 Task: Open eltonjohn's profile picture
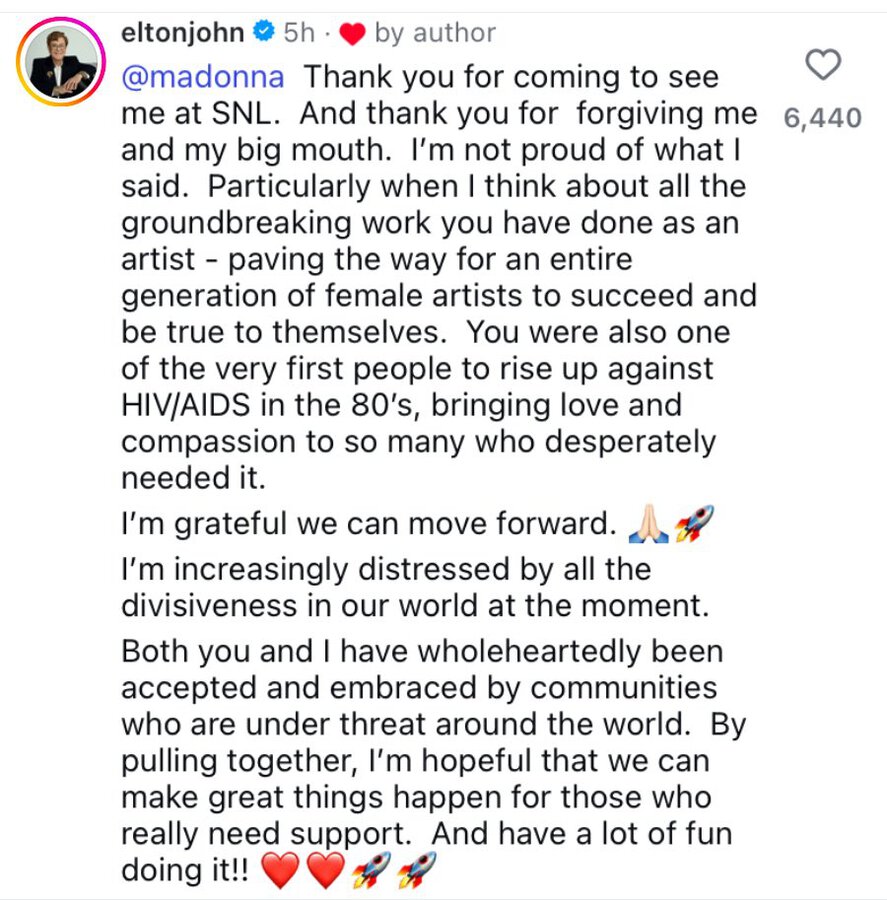coord(61,62)
